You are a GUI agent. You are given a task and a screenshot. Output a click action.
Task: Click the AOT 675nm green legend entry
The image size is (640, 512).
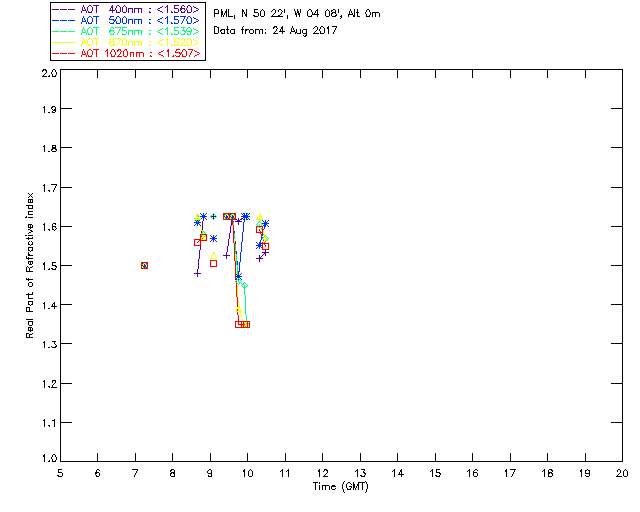[127, 31]
